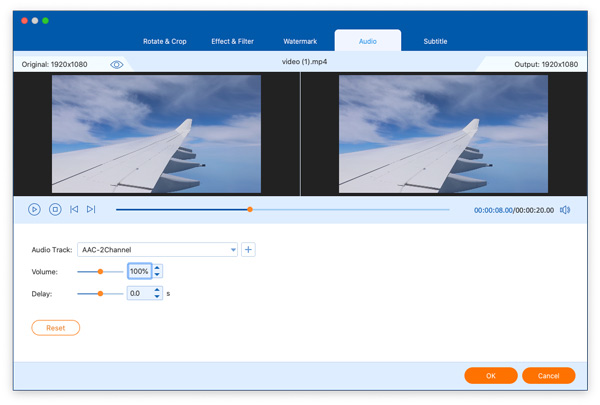This screenshot has height=405, width=600.
Task: Decrease delay with down stepper arrow
Action: tap(157, 297)
